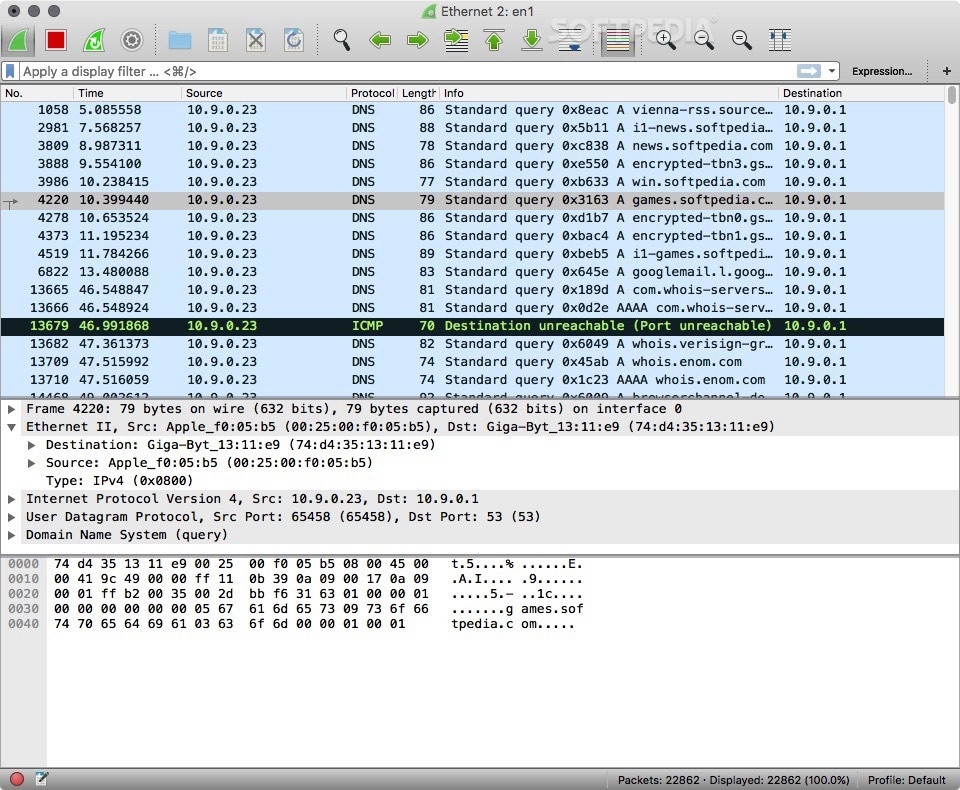Open the Expert Information status icon
The image size is (960, 790).
click(x=15, y=779)
